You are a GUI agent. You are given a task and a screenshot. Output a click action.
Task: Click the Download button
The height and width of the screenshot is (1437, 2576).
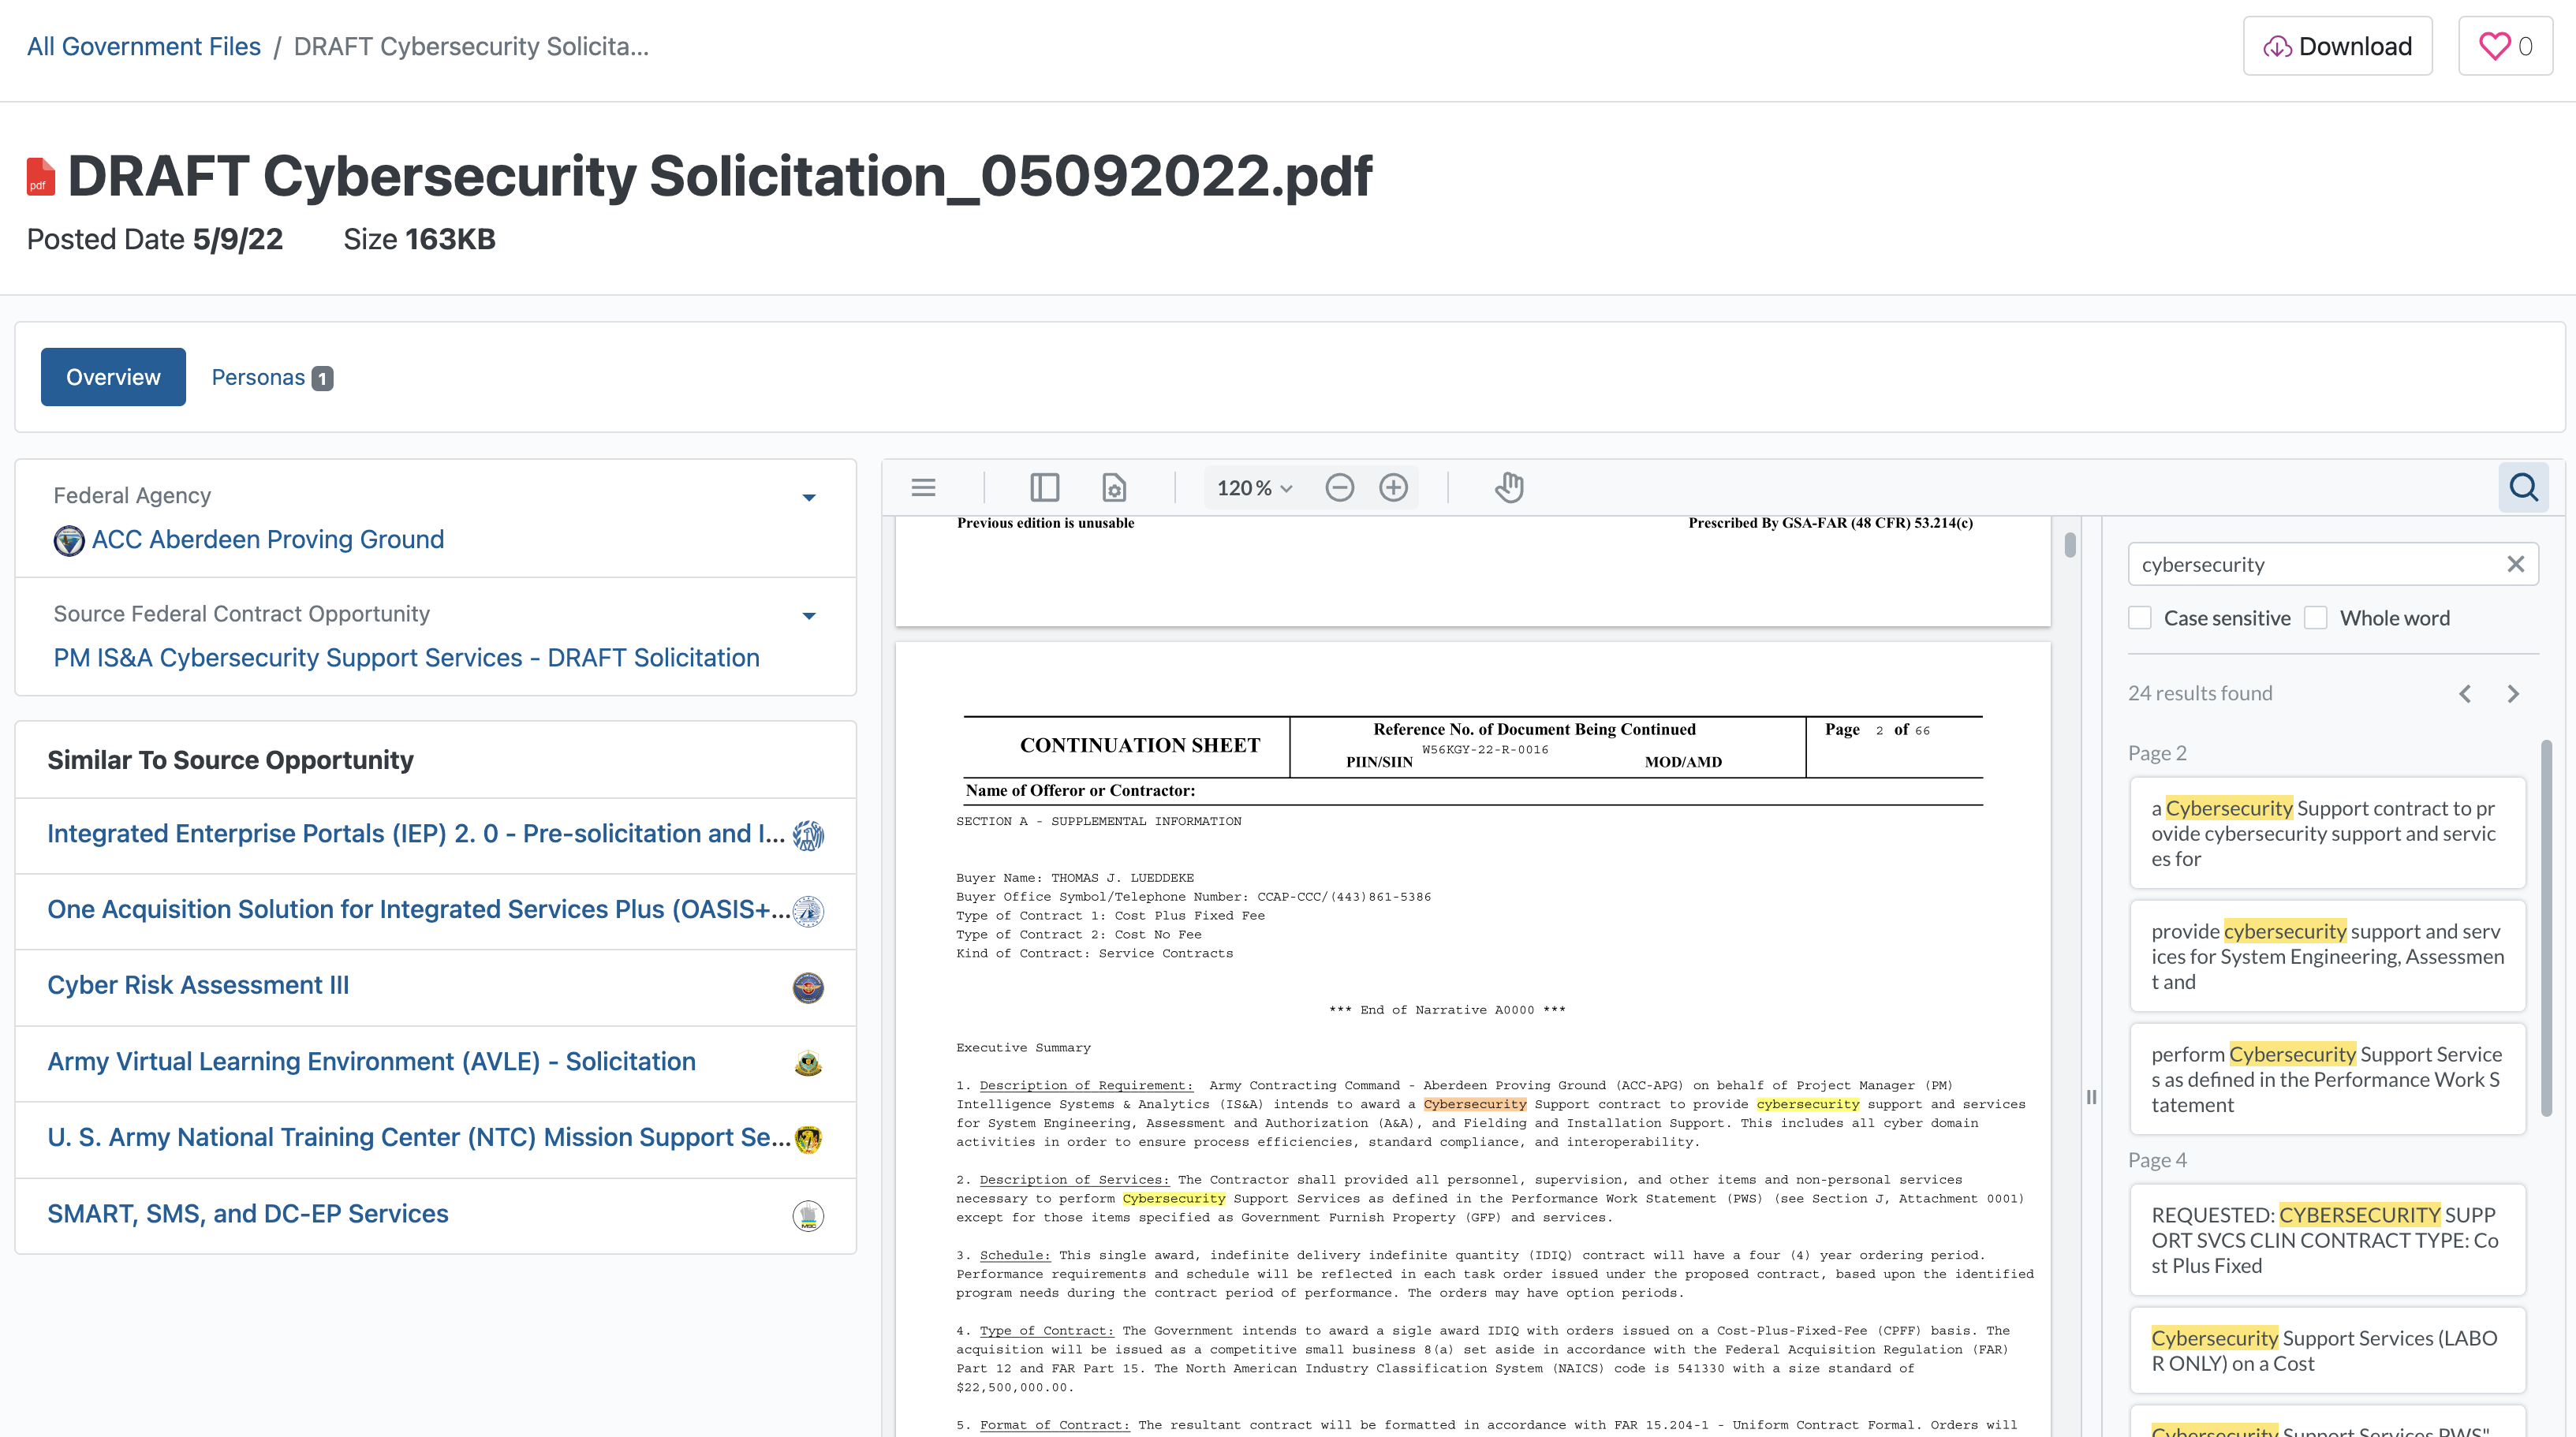(2337, 46)
